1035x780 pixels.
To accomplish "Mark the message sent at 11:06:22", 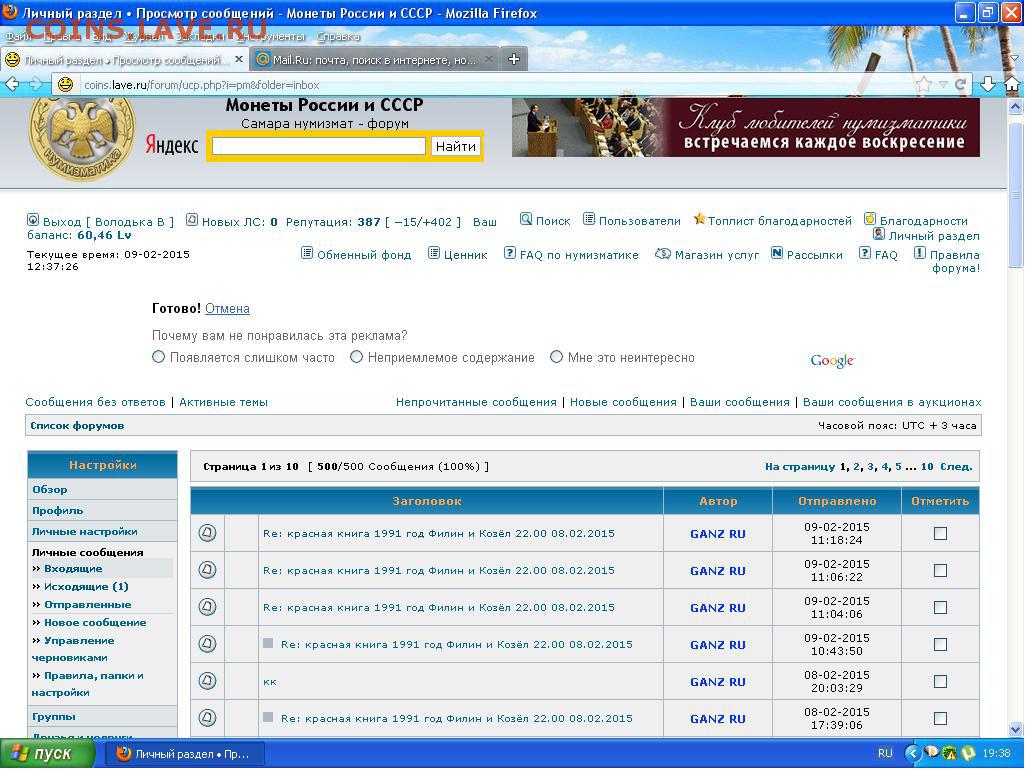I will [x=941, y=570].
